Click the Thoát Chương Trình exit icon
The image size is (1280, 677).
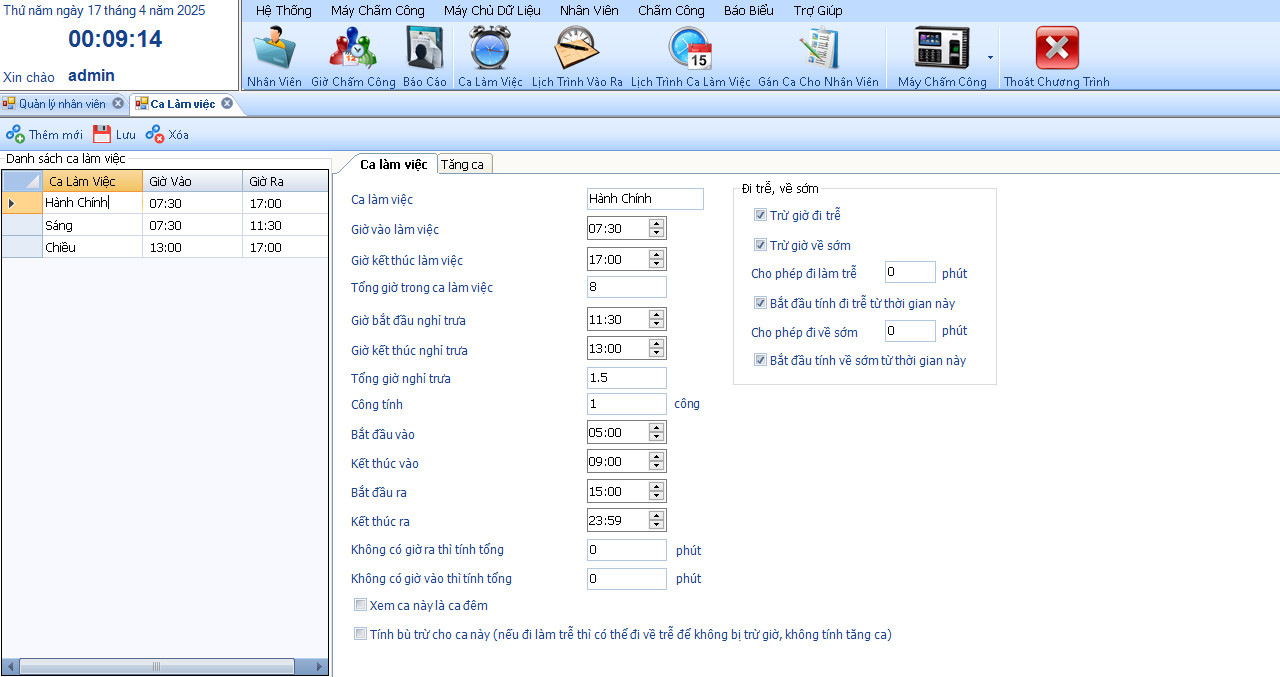coord(1056,50)
